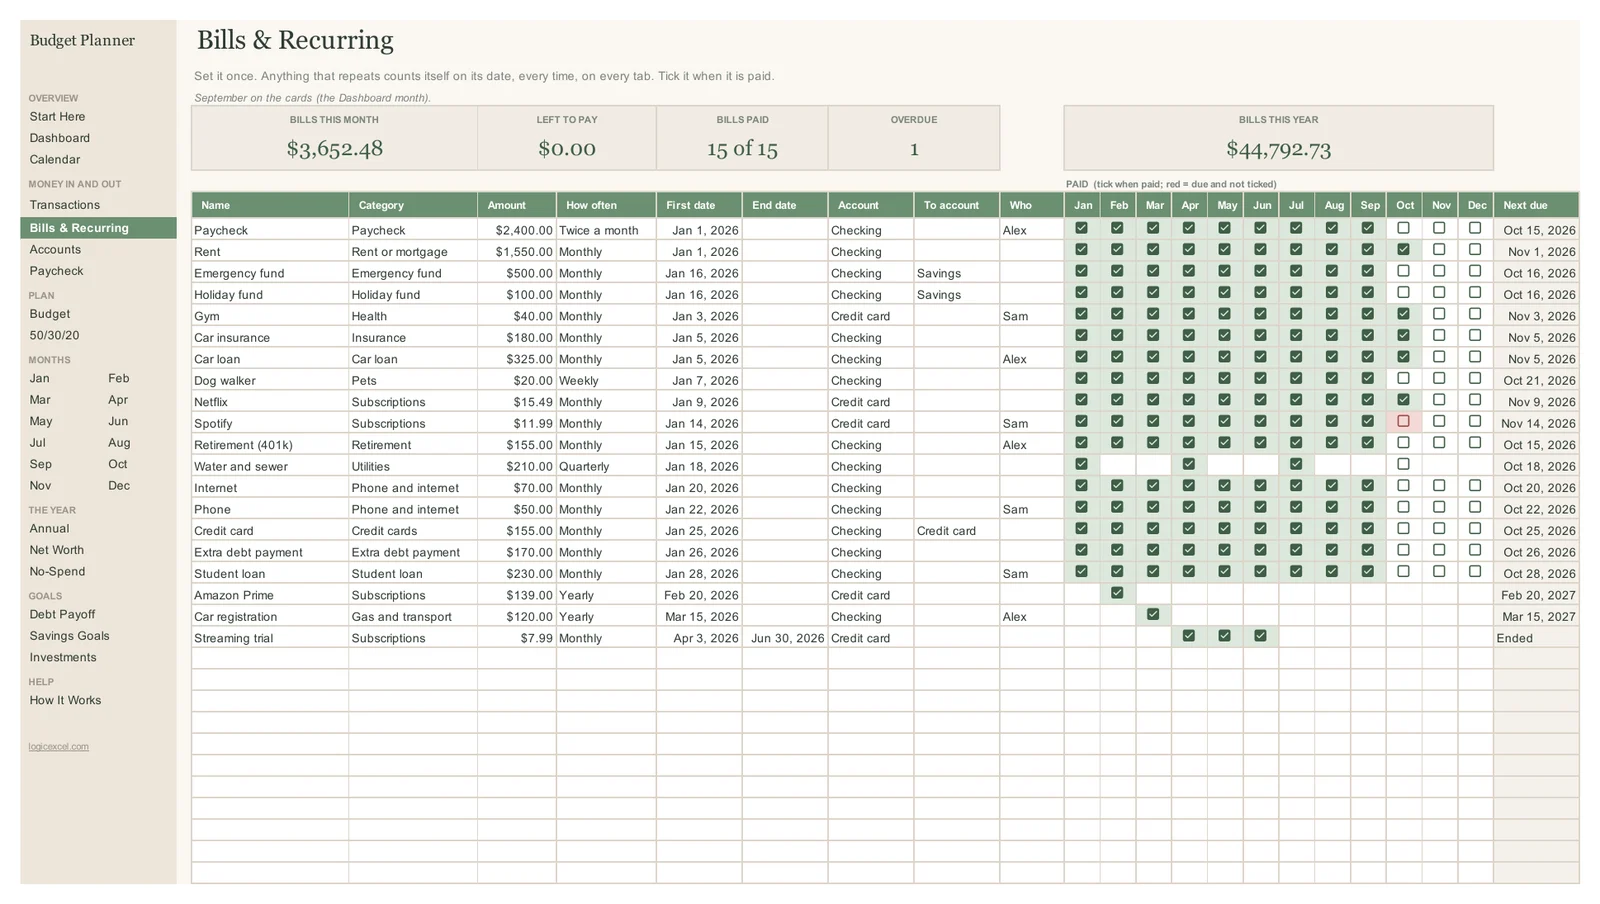The height and width of the screenshot is (904, 1600).
Task: Untick Amazon Prime's Feb paid checkbox
Action: point(1117,593)
